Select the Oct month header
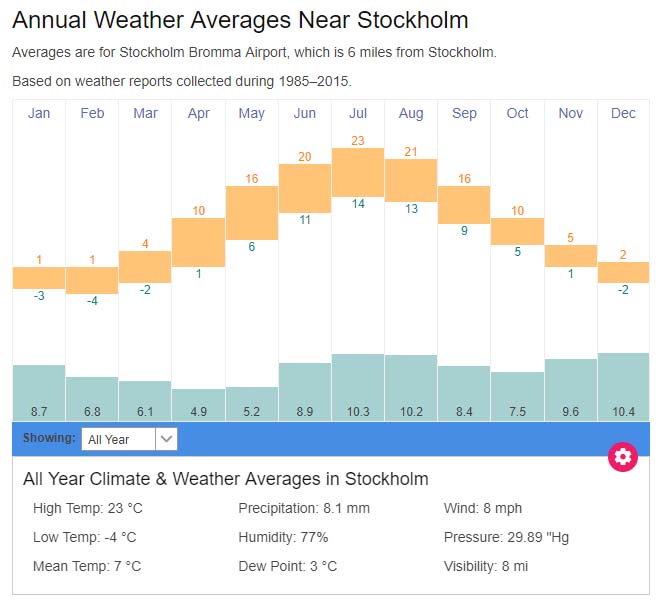 [517, 113]
